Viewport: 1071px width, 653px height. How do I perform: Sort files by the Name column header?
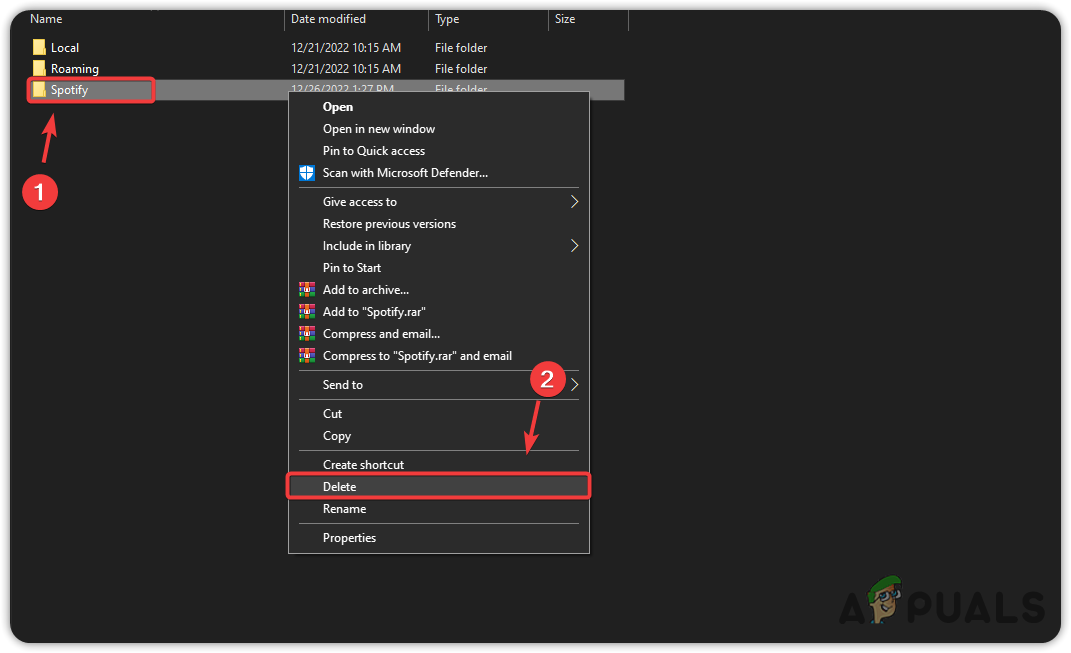pyautogui.click(x=46, y=19)
